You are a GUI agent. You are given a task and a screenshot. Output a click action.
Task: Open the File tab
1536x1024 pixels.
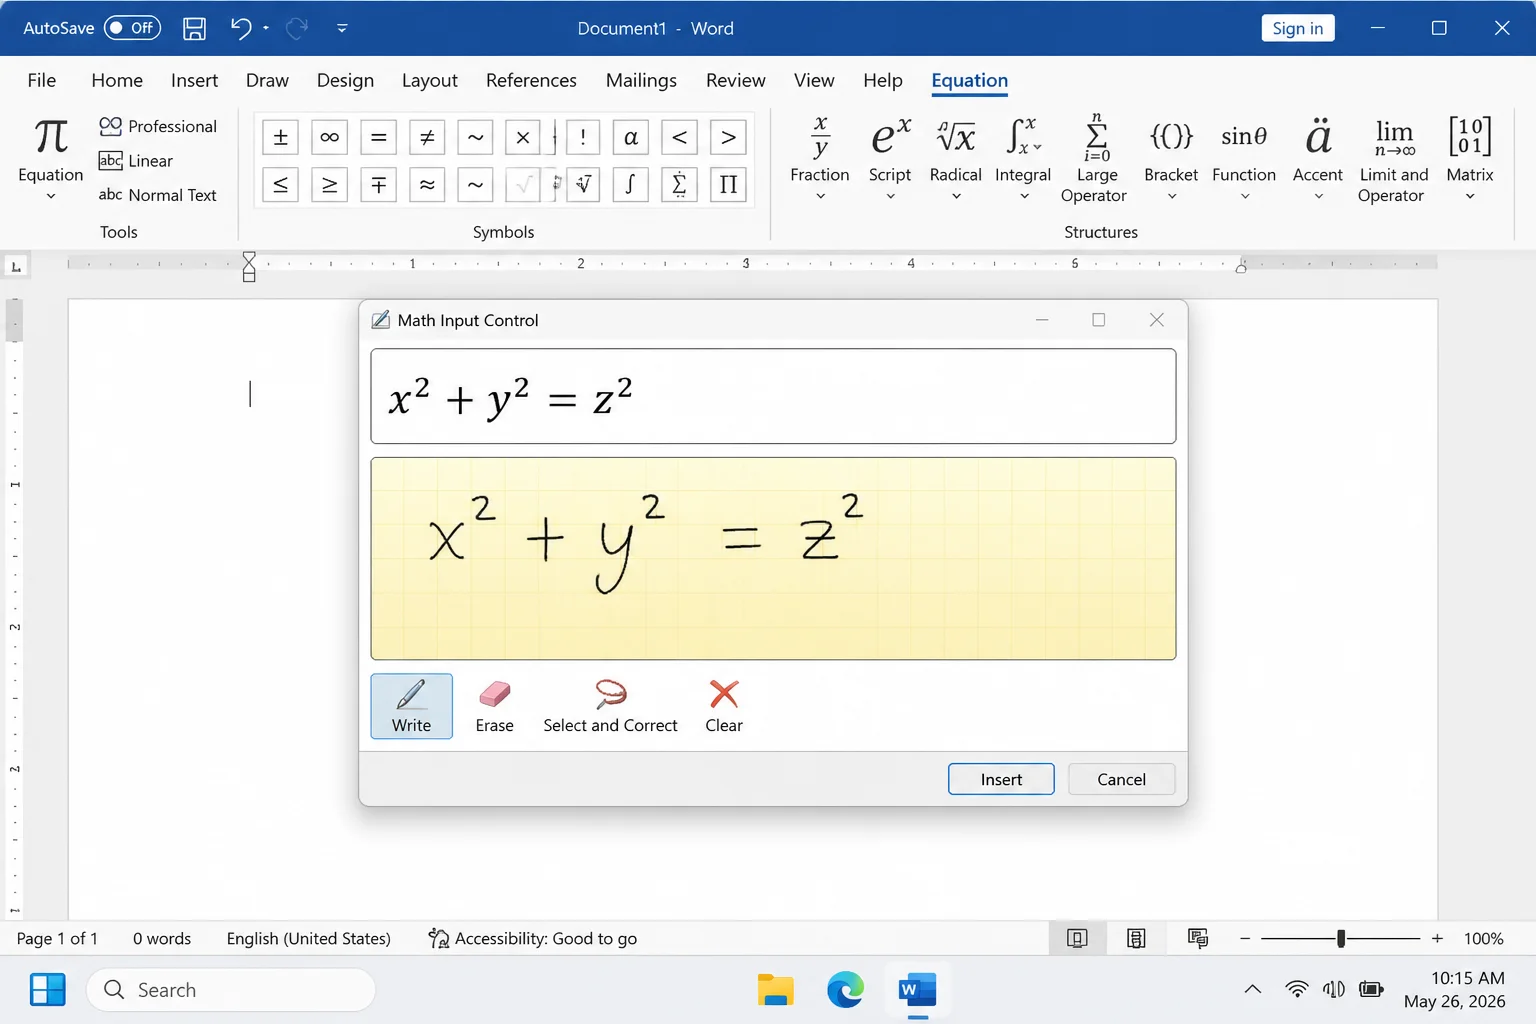tap(42, 80)
